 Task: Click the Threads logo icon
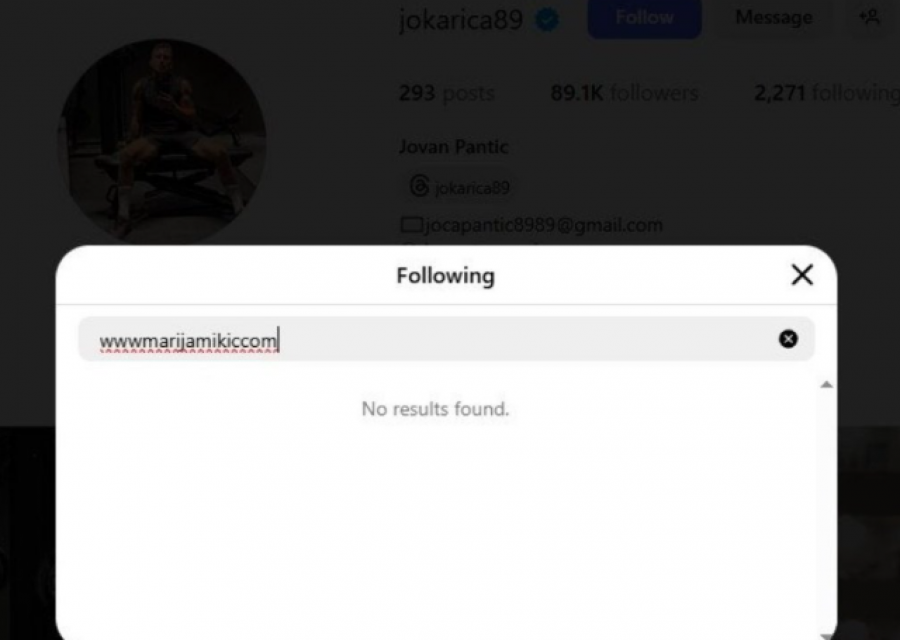point(419,186)
